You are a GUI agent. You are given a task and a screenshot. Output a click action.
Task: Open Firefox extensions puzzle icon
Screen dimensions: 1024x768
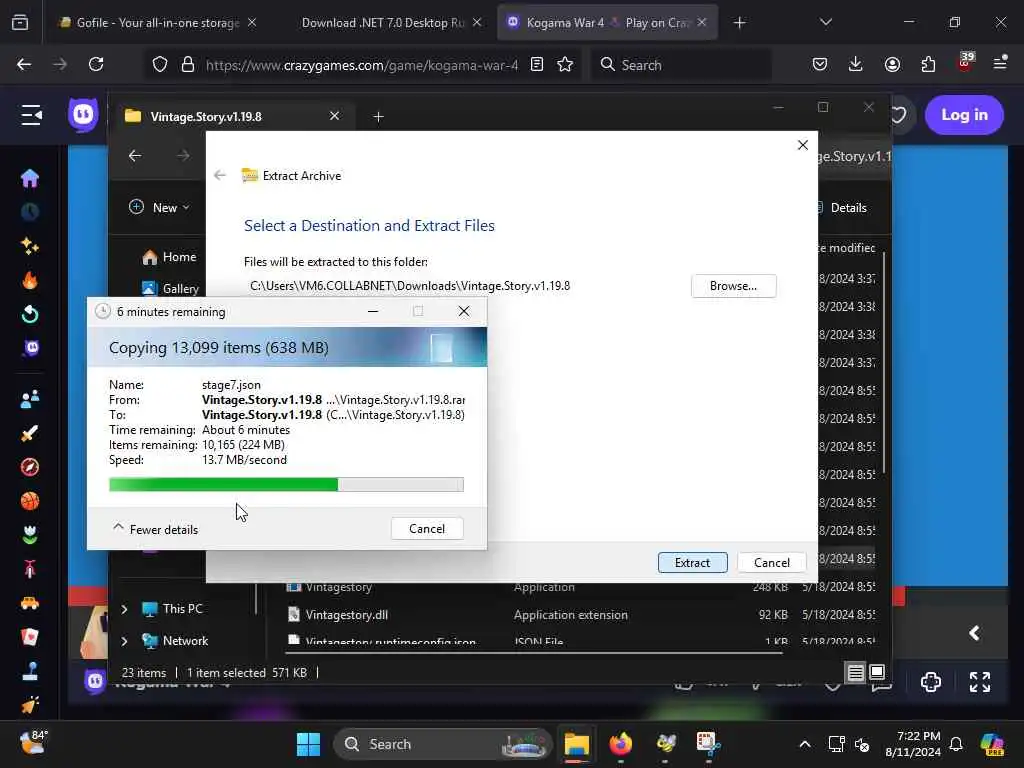[928, 64]
